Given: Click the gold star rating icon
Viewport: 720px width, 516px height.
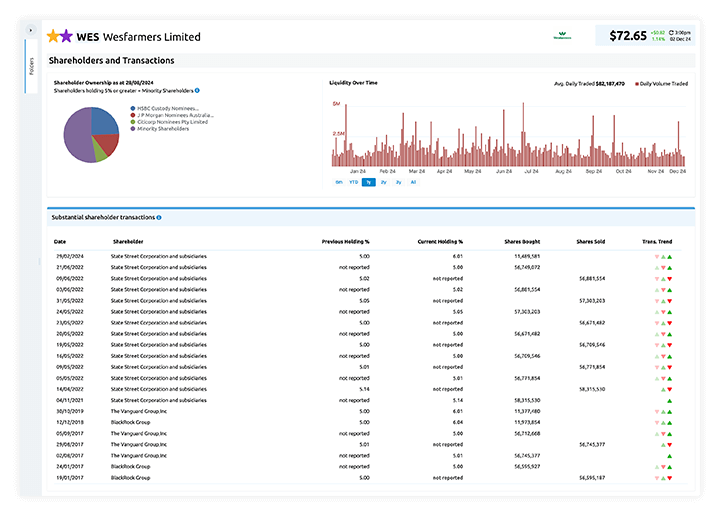Looking at the screenshot, I should coord(53,36).
